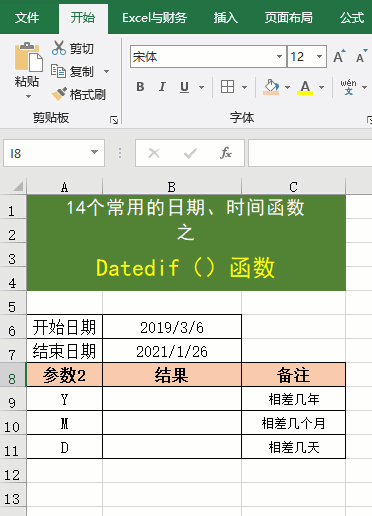Image resolution: width=372 pixels, height=516 pixels.
Task: Expand the phonetic guide dropdown arrow
Action: point(364,87)
